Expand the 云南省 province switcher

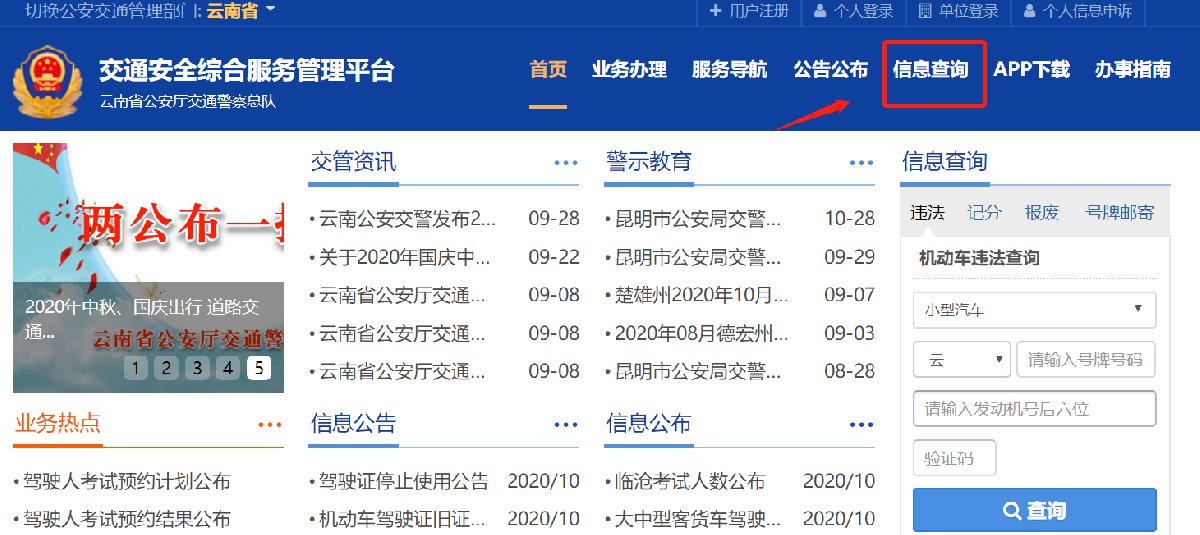point(240,11)
